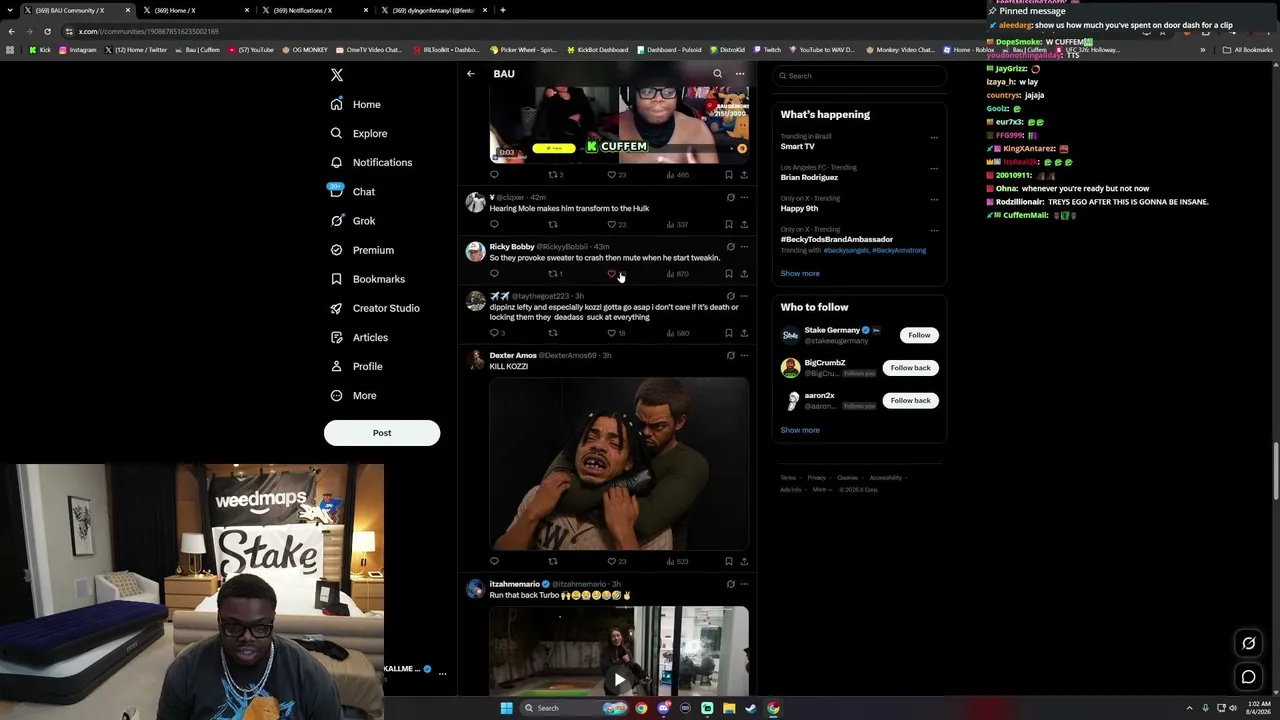Open more options on Ricky Bobby's post
Viewport: 1280px width, 720px height.
point(744,247)
